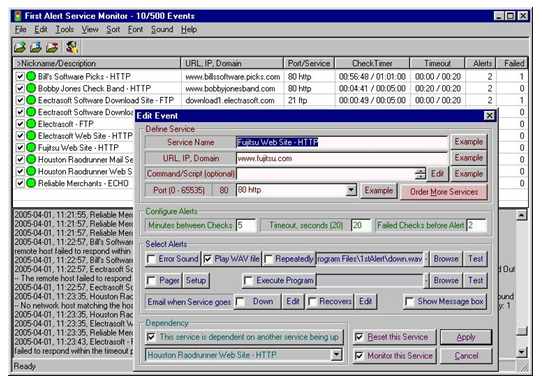
Task: Sort by the URL, IP, Domain column header
Action: [232, 63]
